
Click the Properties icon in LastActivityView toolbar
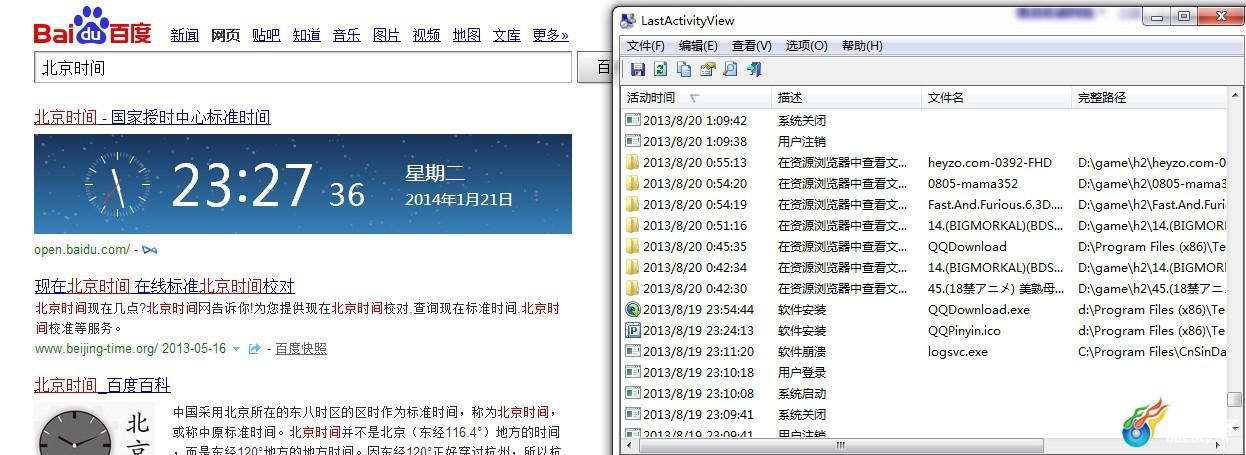[707, 69]
